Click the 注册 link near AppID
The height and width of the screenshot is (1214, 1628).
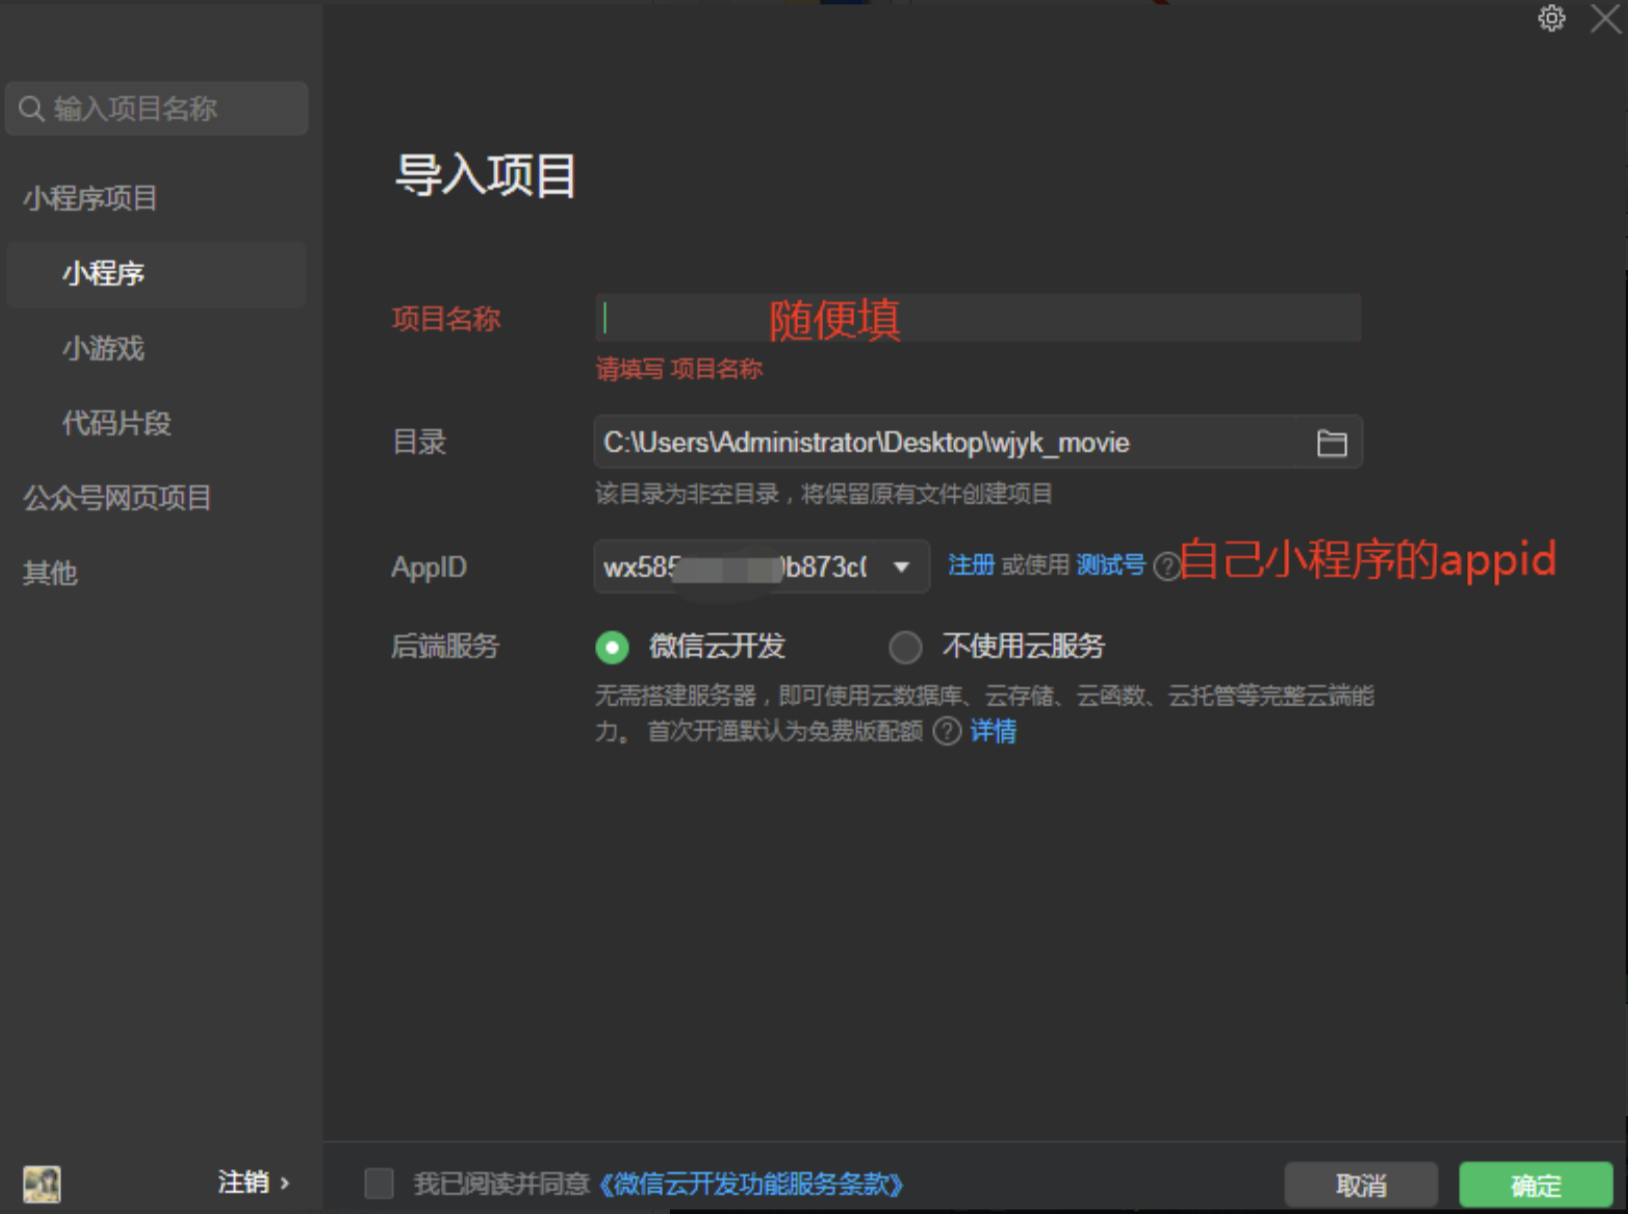click(969, 565)
